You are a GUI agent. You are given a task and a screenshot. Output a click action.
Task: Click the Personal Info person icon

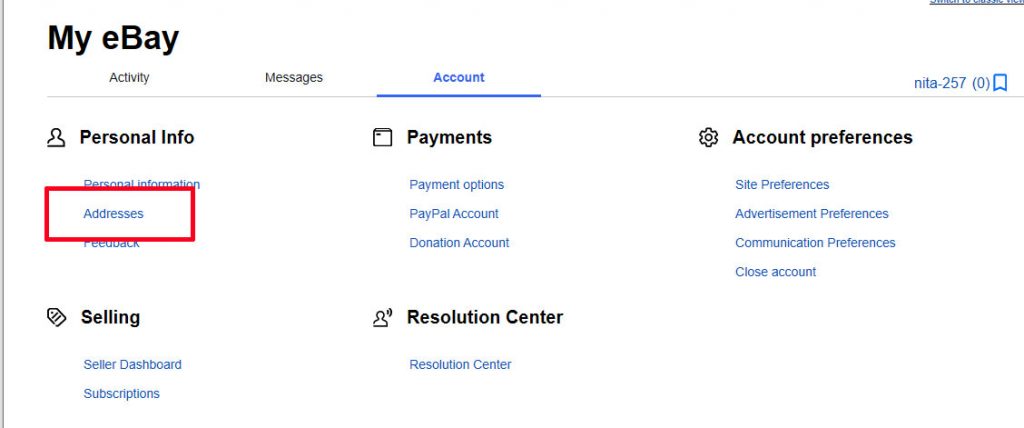pyautogui.click(x=56, y=138)
